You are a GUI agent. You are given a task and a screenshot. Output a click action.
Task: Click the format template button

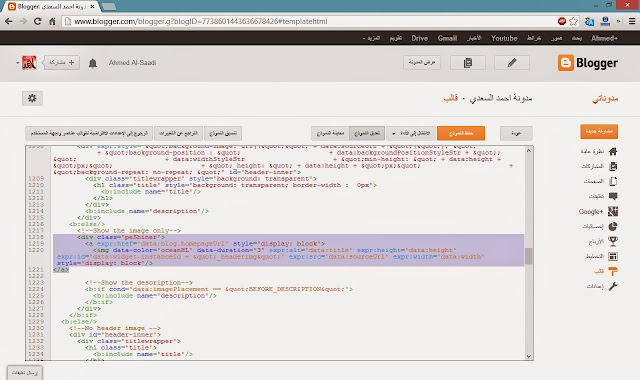(223, 133)
